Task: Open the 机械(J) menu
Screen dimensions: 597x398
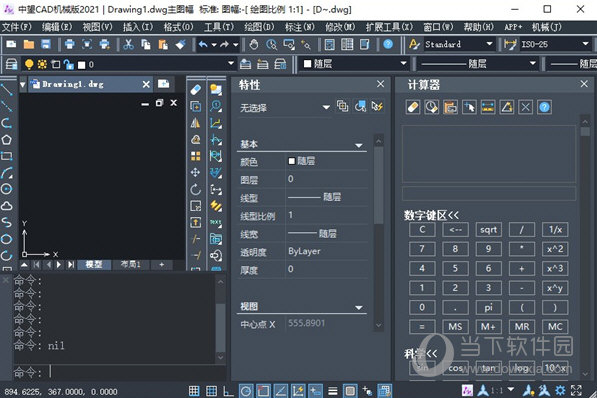Action: [x=547, y=27]
